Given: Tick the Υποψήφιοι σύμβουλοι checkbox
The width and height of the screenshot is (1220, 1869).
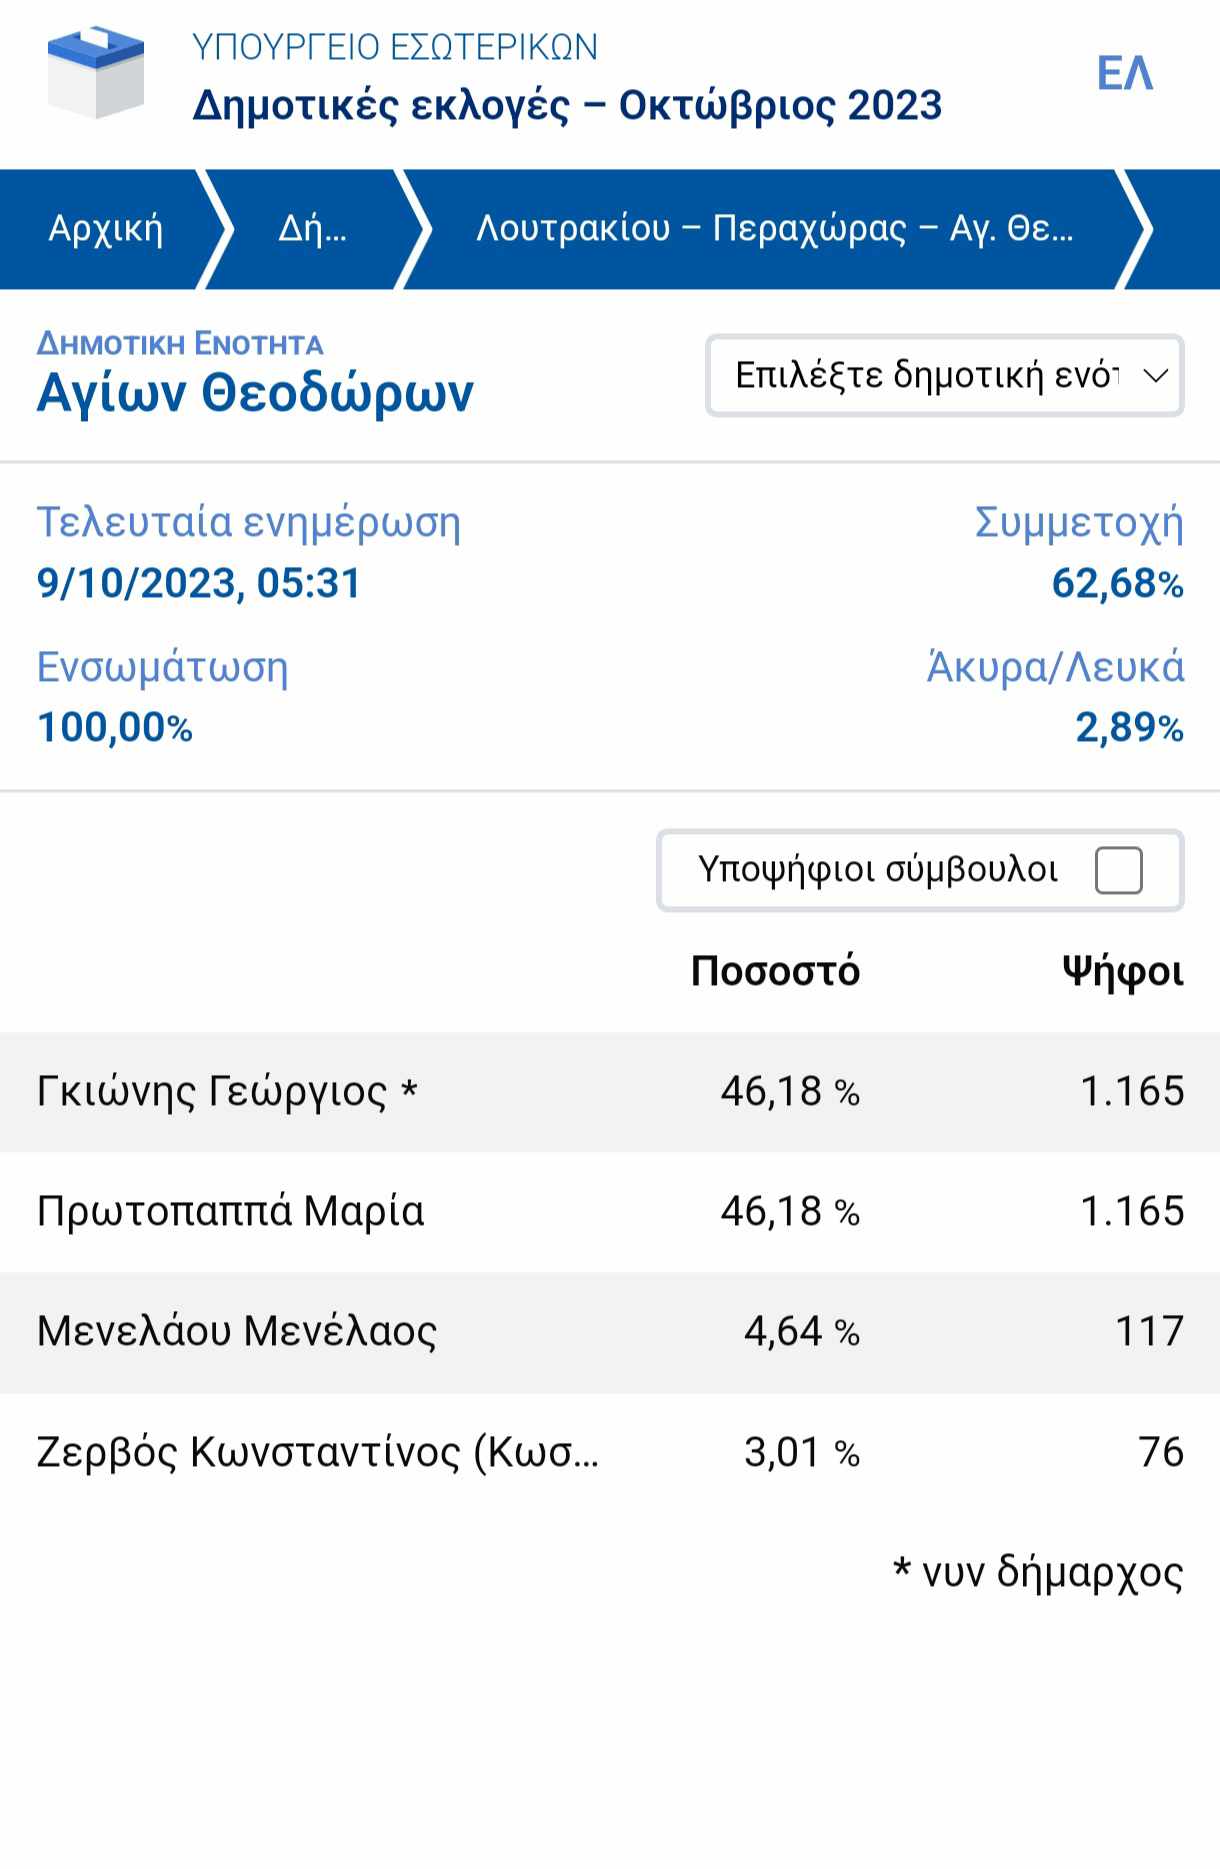Looking at the screenshot, I should click(1119, 870).
